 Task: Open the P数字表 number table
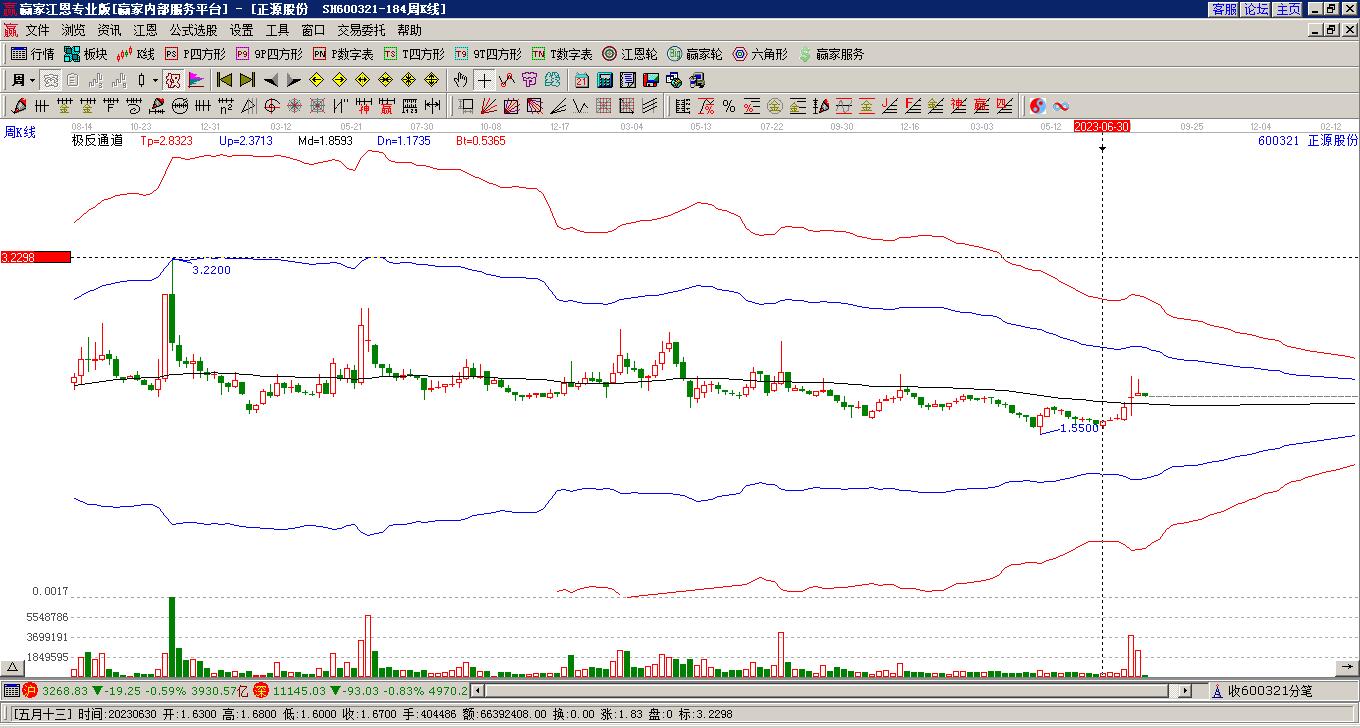click(x=342, y=54)
